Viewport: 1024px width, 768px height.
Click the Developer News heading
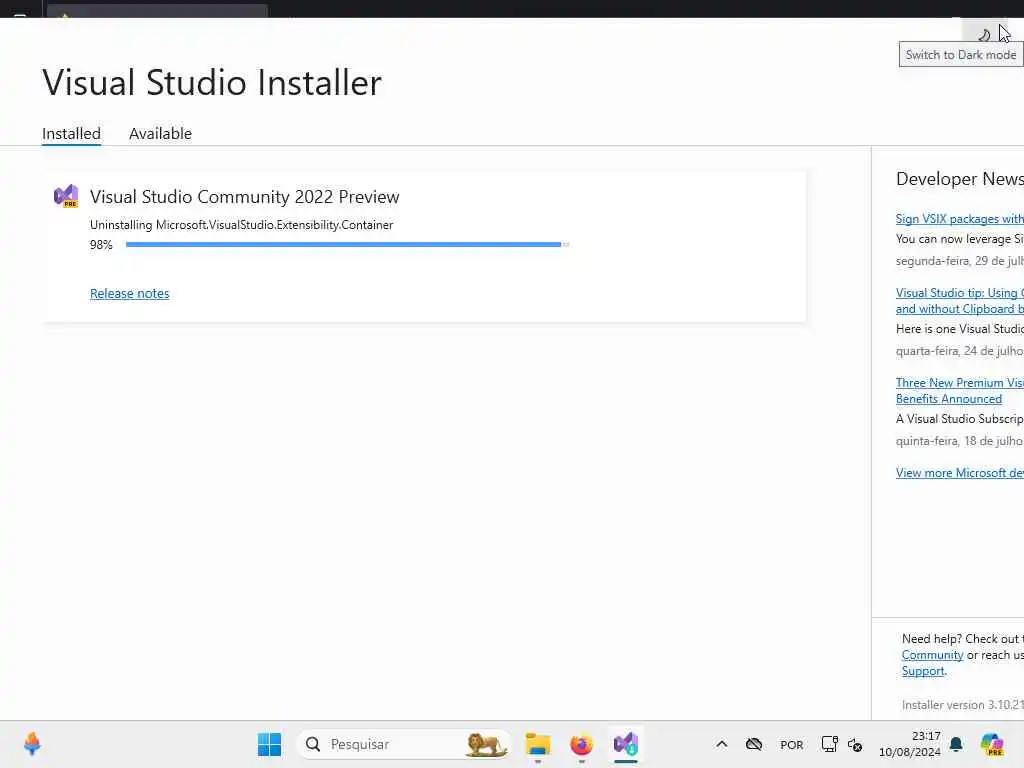pyautogui.click(x=959, y=179)
